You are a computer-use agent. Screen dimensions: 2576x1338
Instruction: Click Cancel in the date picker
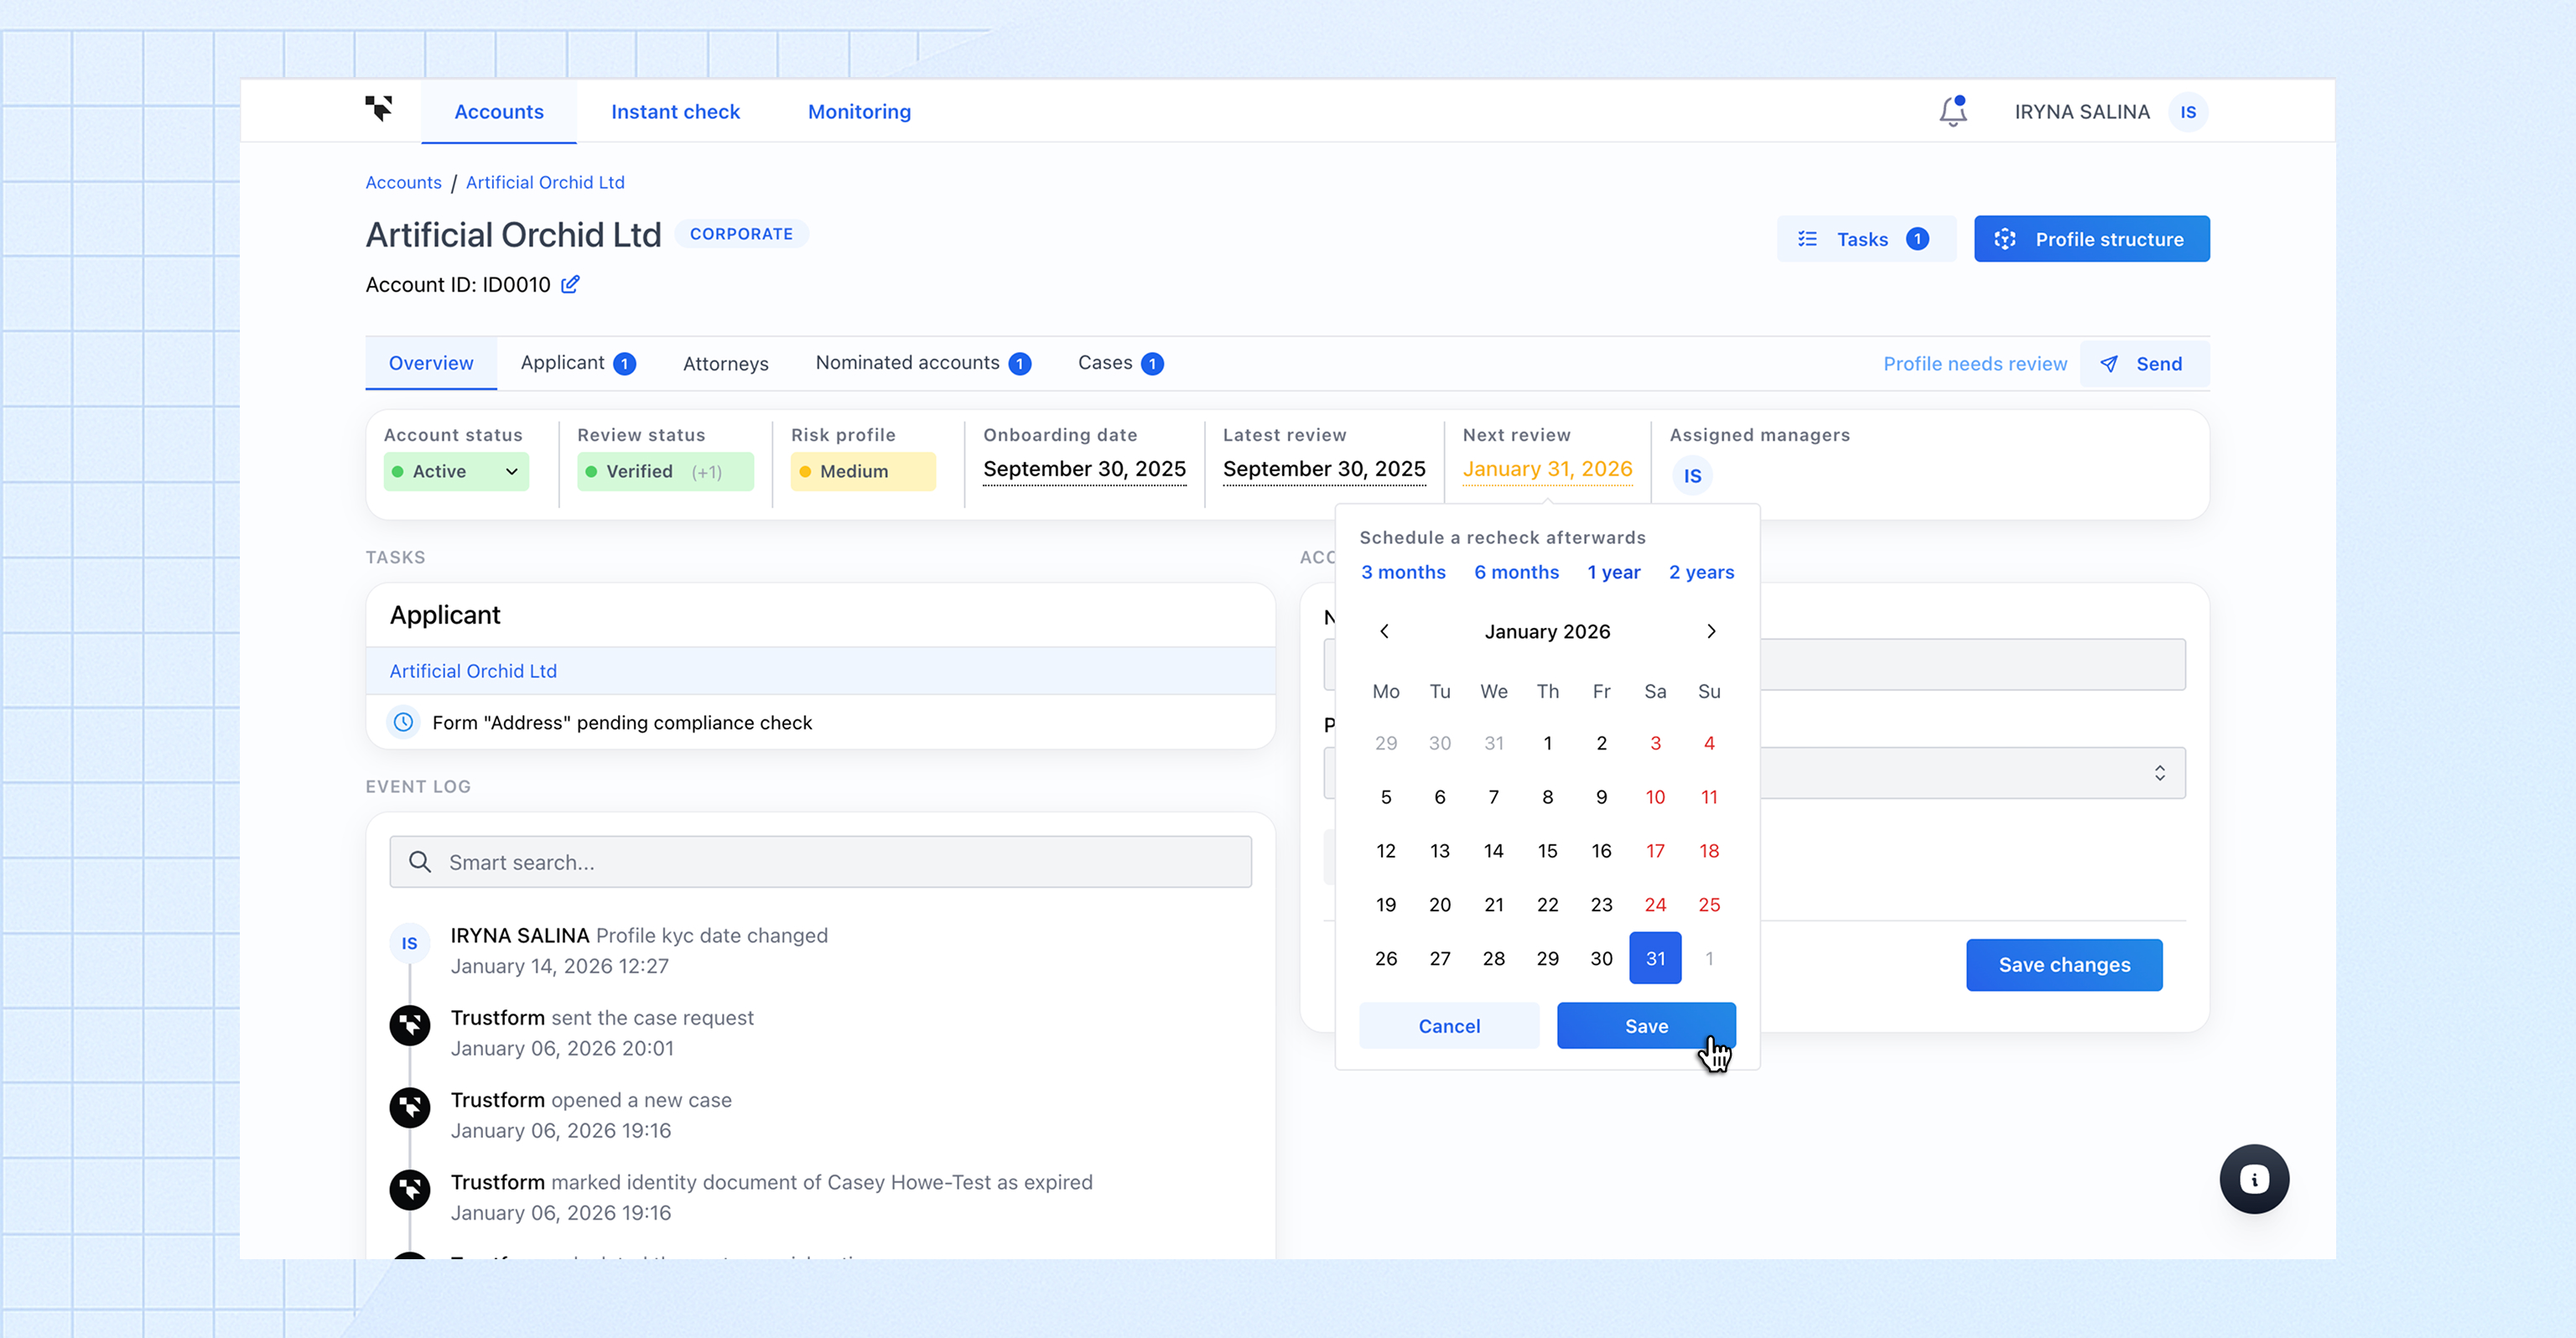pyautogui.click(x=1448, y=1026)
